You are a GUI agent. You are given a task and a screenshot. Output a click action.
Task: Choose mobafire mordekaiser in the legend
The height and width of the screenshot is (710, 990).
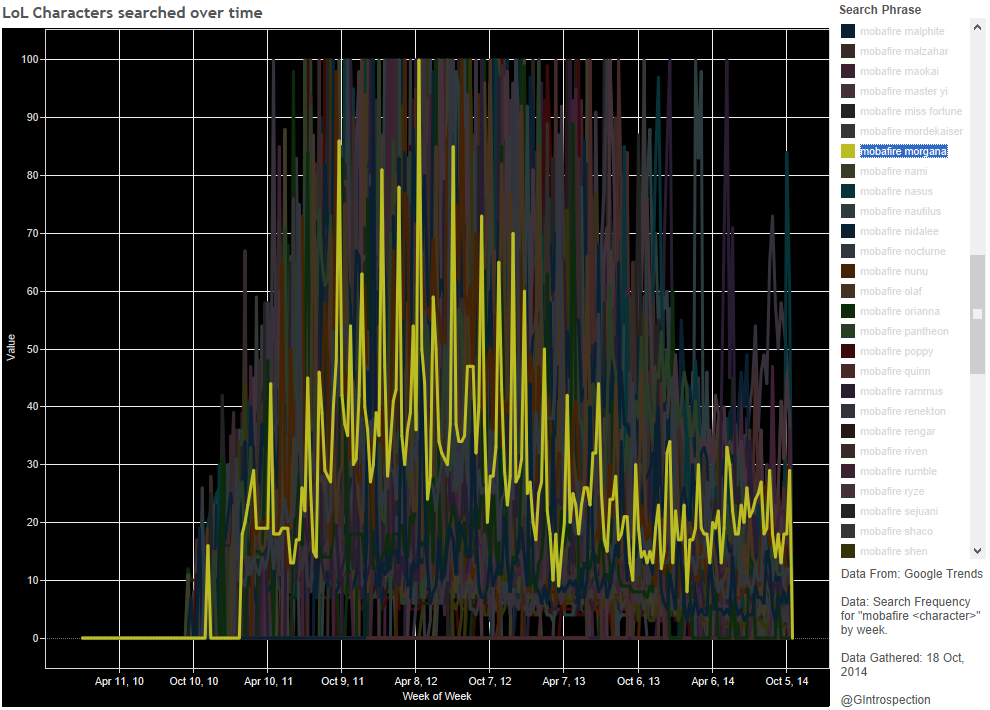tap(911, 131)
